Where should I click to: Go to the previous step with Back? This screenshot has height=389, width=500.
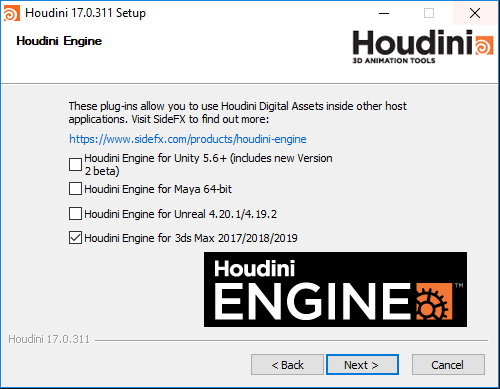(287, 365)
